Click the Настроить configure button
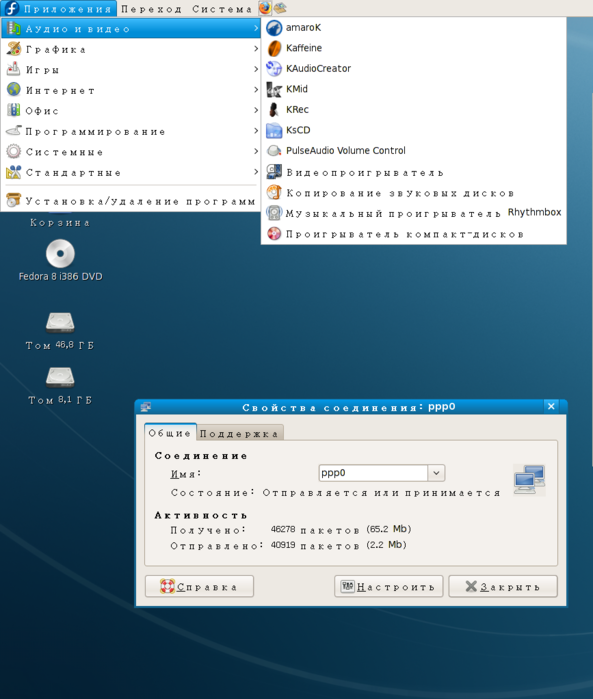This screenshot has height=699, width=593. [x=388, y=586]
